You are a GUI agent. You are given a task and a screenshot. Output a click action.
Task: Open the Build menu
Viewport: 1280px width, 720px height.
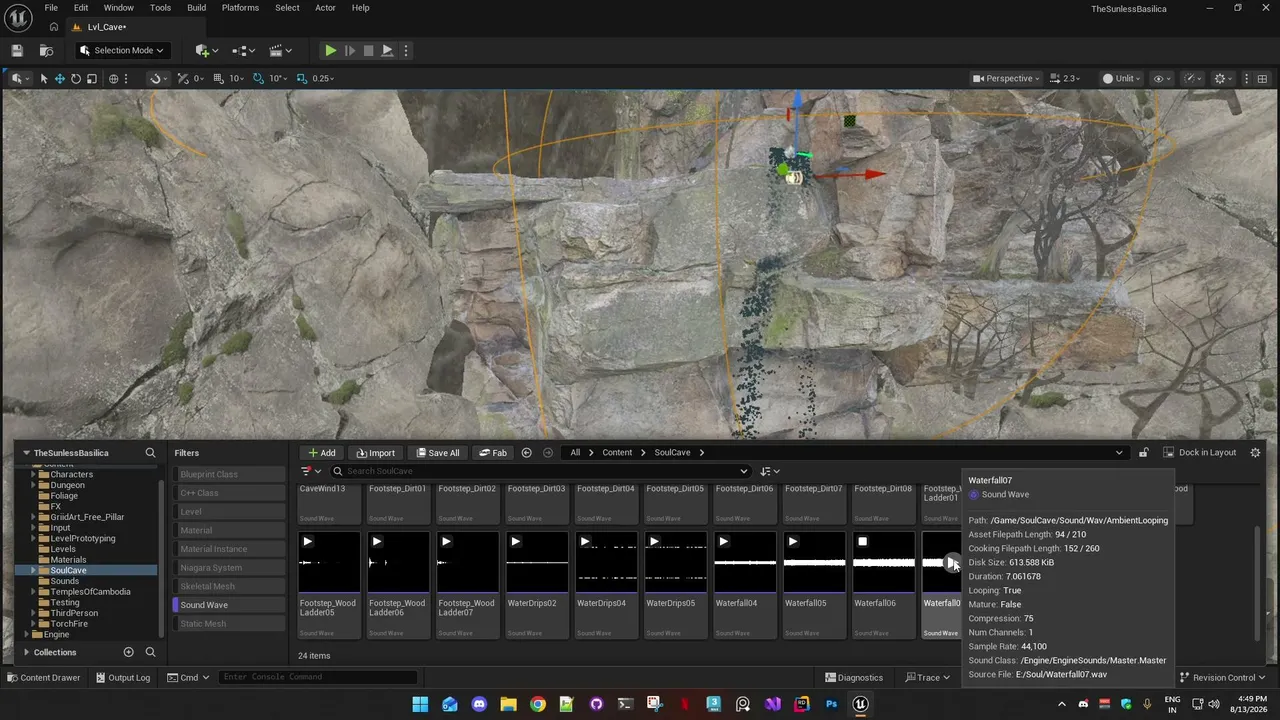point(197,8)
